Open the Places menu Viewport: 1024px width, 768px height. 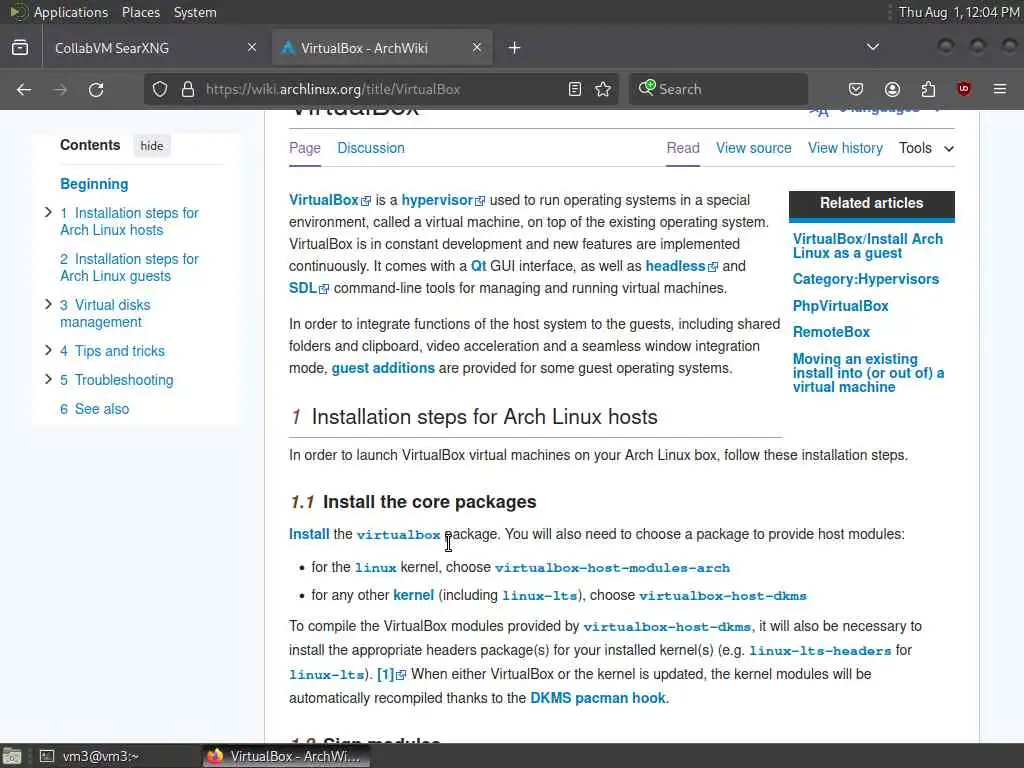(141, 12)
